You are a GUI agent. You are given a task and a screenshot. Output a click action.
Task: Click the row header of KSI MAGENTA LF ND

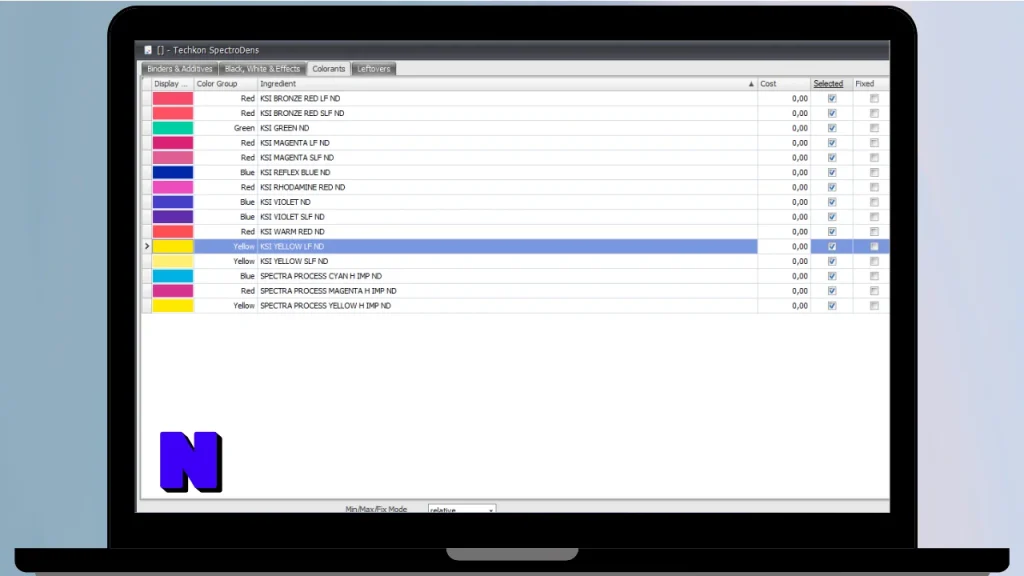pyautogui.click(x=147, y=143)
